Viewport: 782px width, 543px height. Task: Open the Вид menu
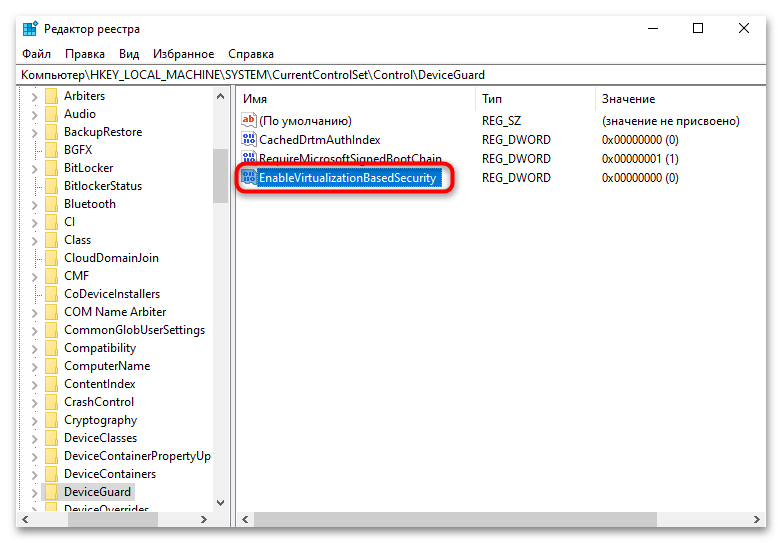tap(129, 54)
